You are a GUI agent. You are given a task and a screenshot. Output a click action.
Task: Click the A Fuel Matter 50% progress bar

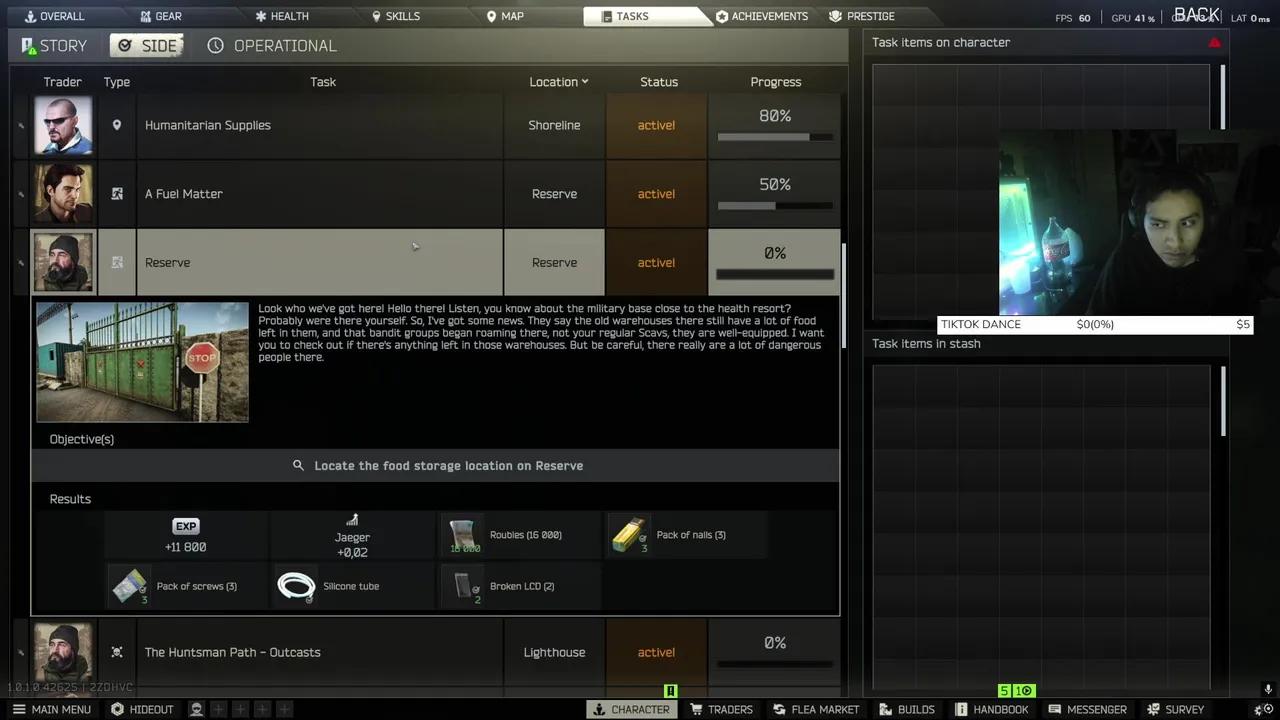coord(775,206)
